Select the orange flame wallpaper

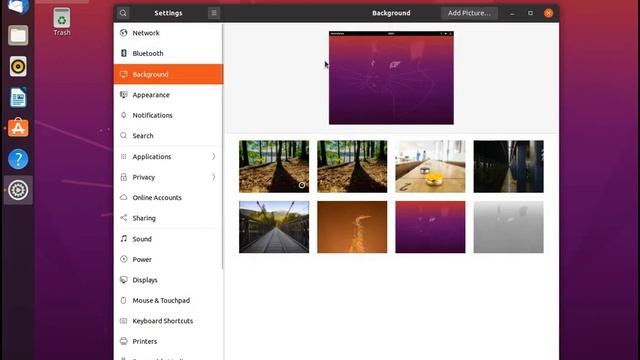(352, 227)
